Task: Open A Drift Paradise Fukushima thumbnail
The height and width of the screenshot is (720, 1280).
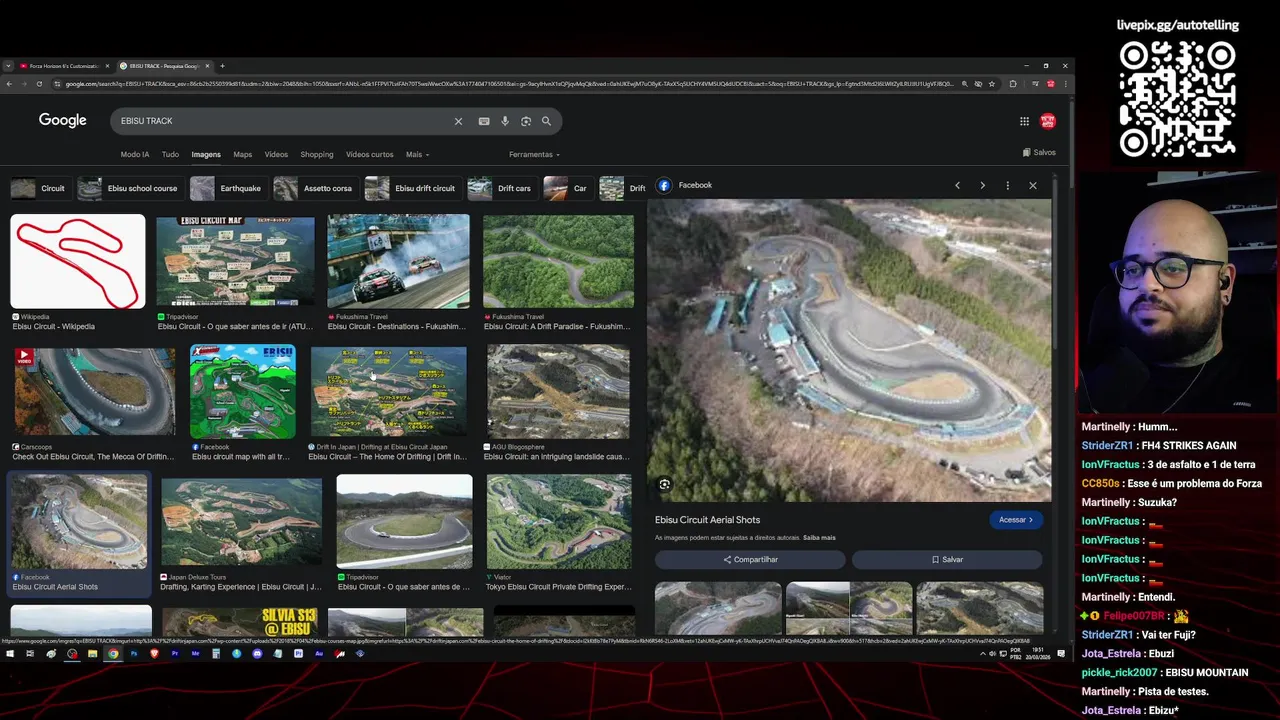Action: click(558, 261)
